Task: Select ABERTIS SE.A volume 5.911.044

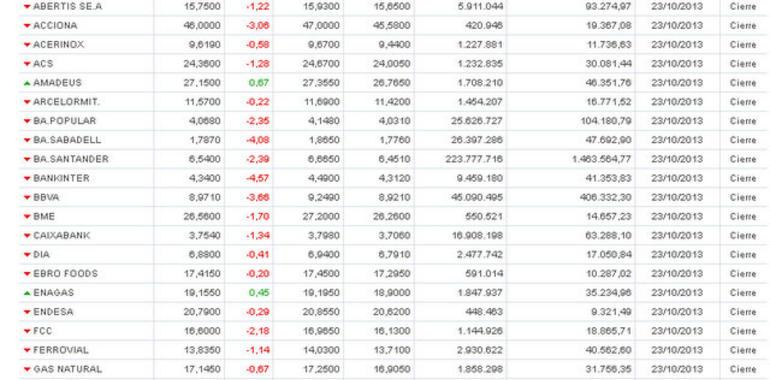Action: tap(479, 6)
